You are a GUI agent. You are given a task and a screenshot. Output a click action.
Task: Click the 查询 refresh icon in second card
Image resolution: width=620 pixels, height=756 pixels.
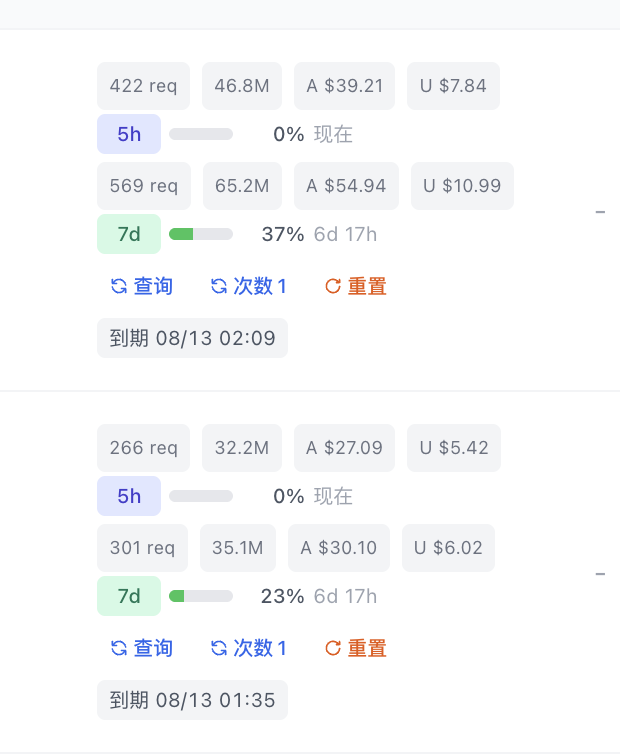119,648
